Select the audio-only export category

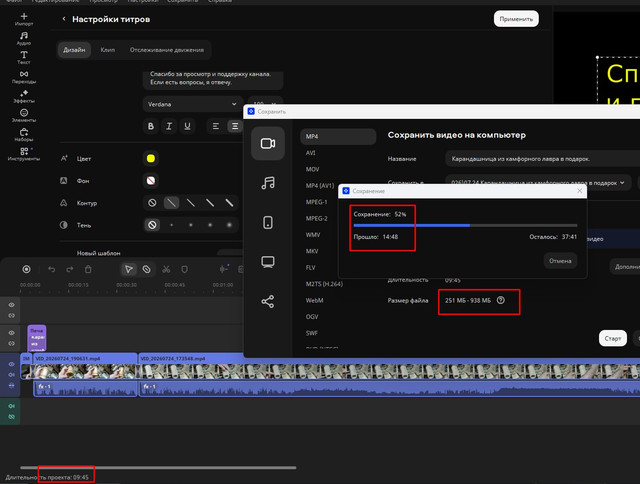[x=268, y=183]
